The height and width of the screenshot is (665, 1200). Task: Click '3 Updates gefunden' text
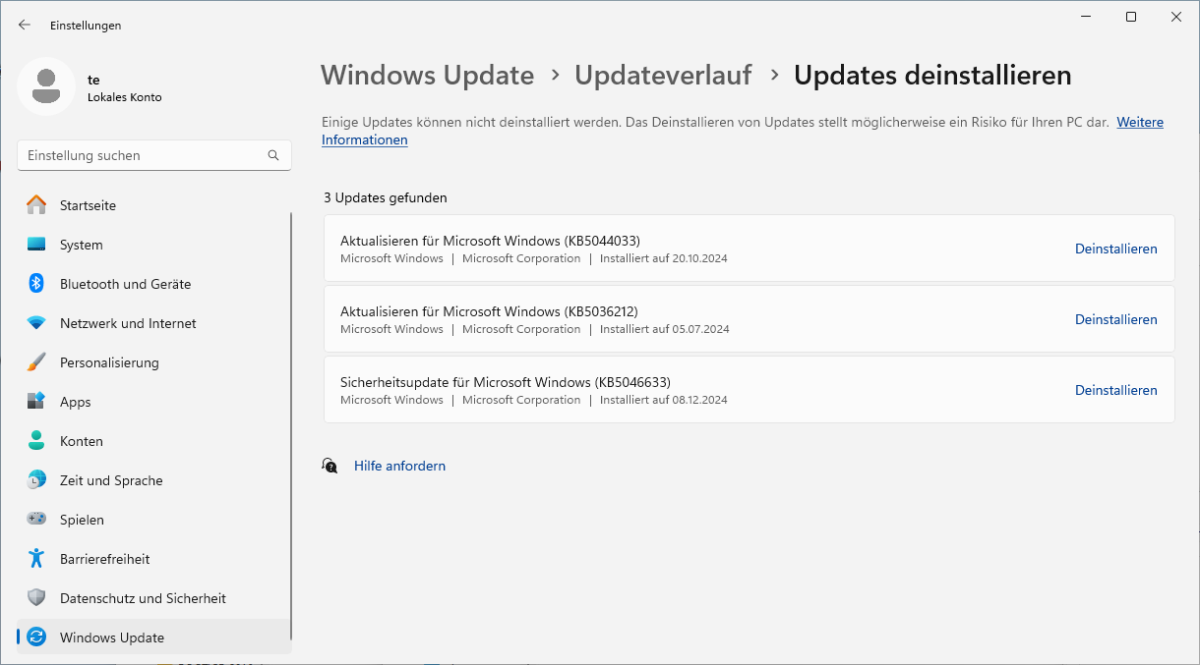pos(385,198)
